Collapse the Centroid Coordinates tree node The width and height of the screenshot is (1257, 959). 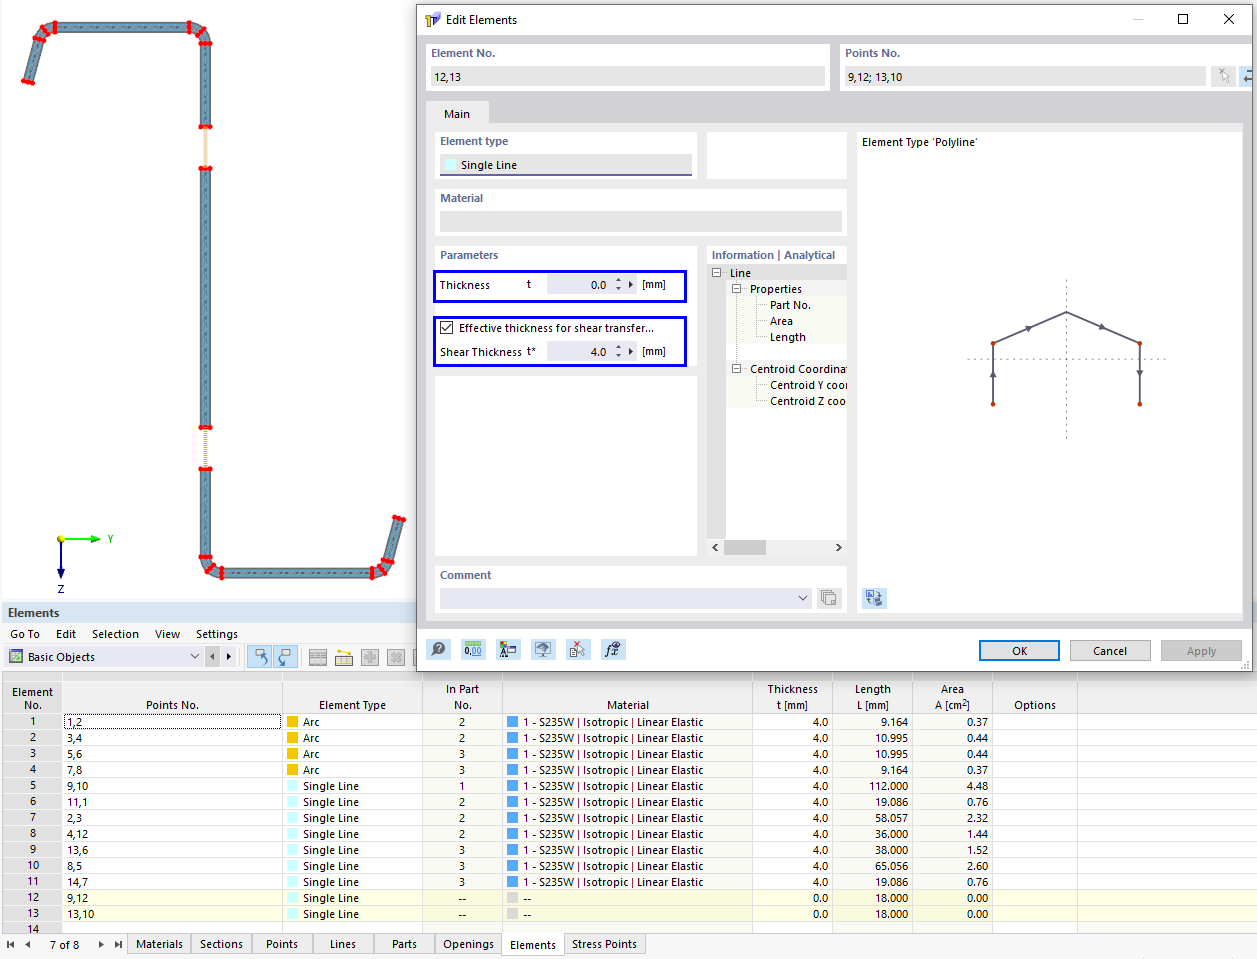(737, 369)
